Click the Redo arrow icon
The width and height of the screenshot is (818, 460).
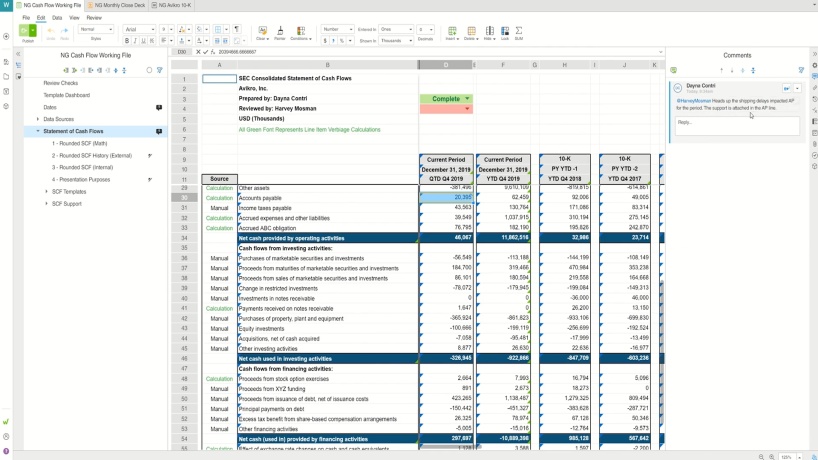tap(64, 31)
